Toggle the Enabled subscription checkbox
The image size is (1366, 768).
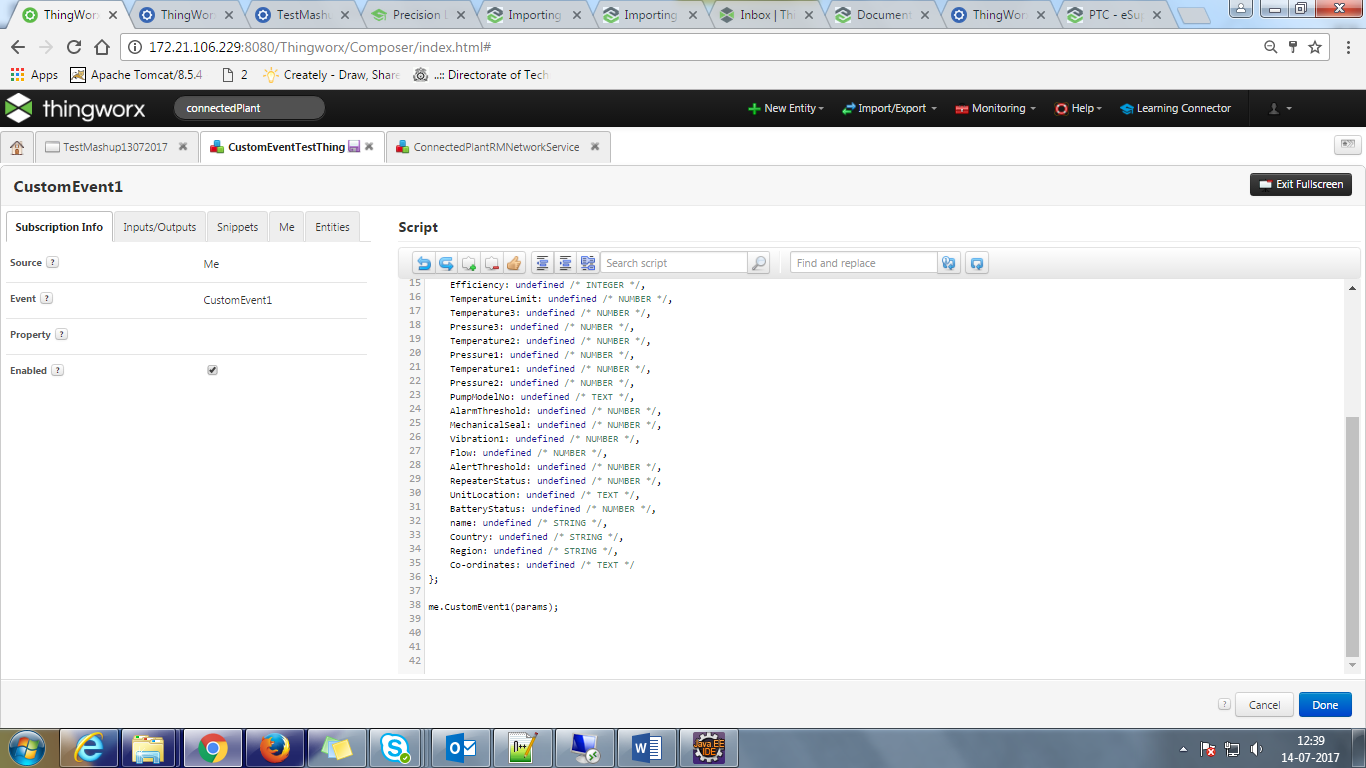pos(212,370)
